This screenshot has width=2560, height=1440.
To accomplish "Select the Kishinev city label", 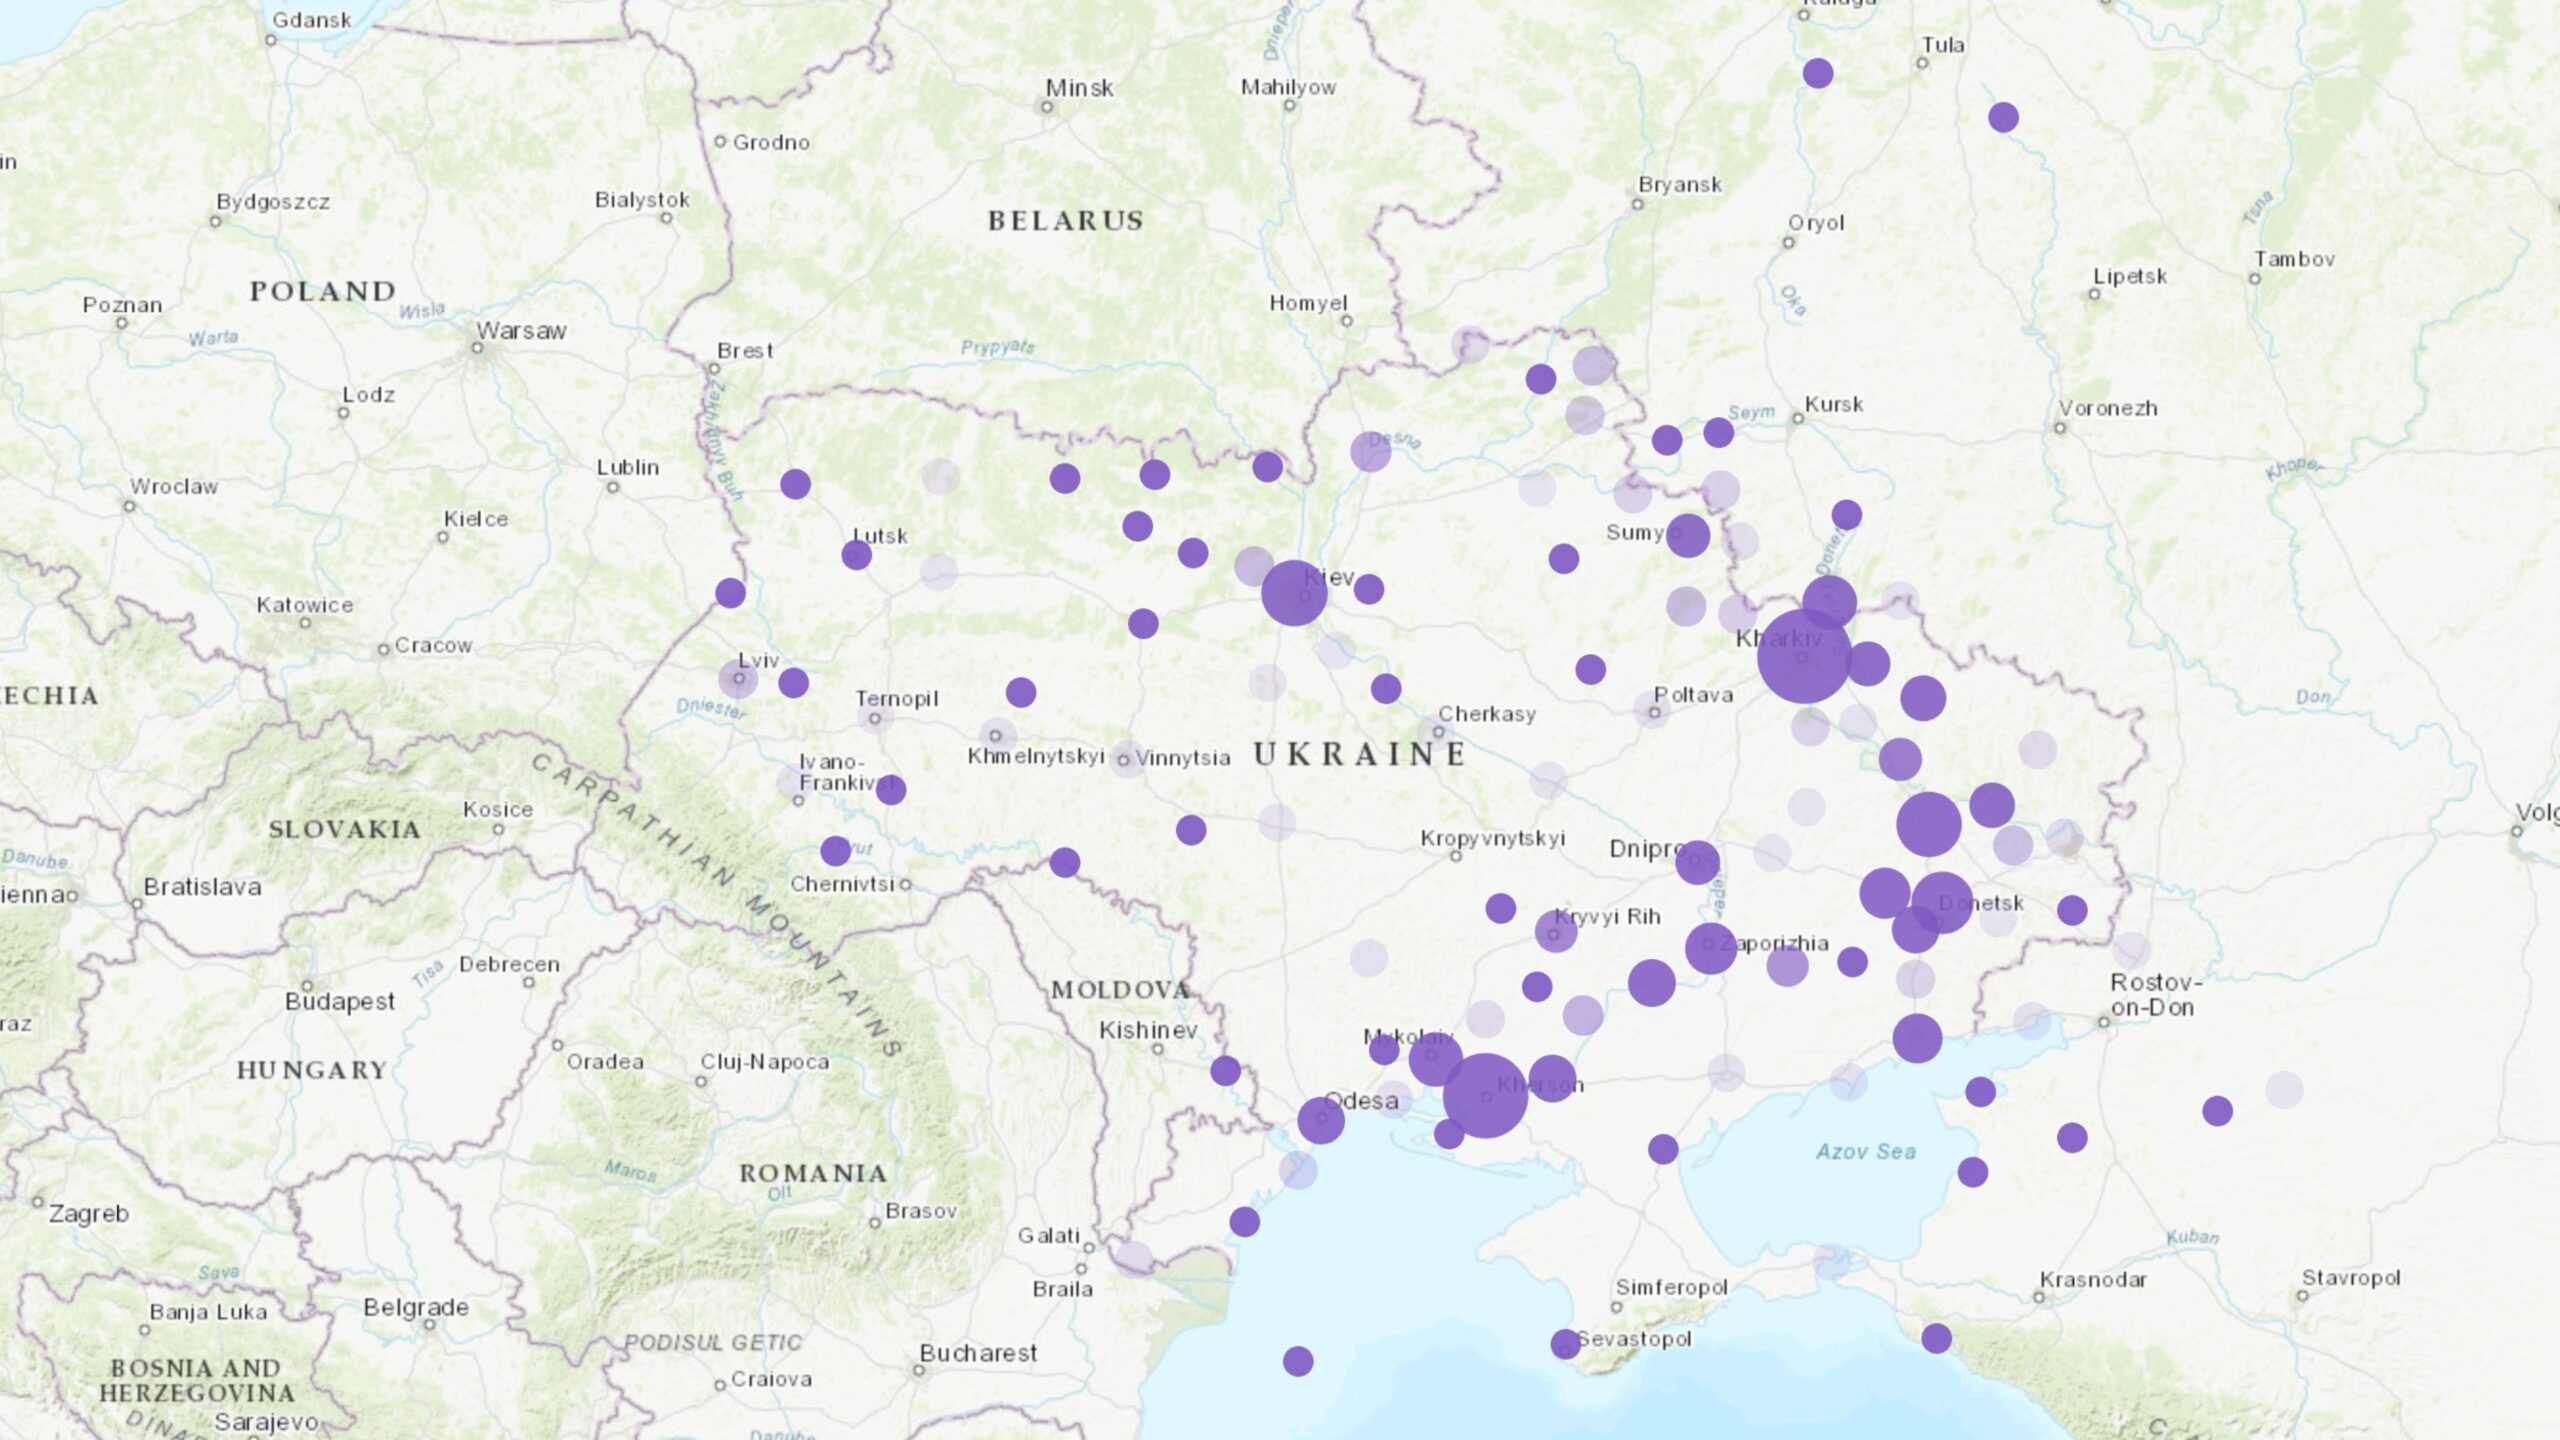I will click(1148, 1030).
